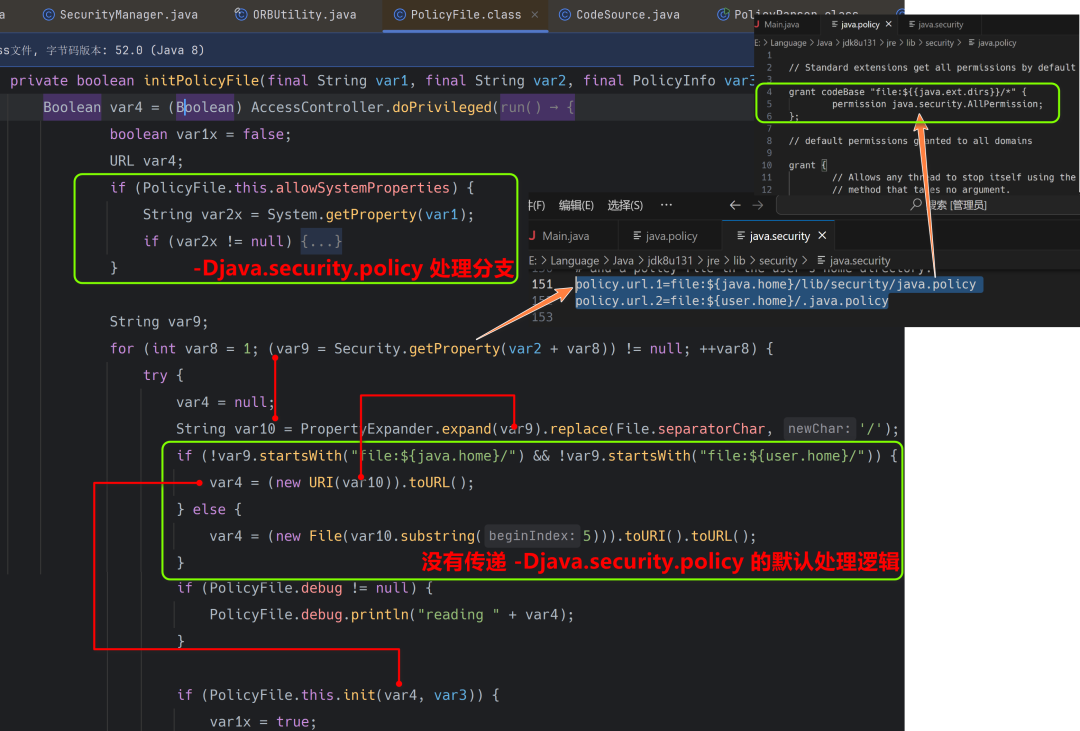Image resolution: width=1080 pixels, height=731 pixels.
Task: Click doPrivileged method call in code
Action: coord(442,107)
